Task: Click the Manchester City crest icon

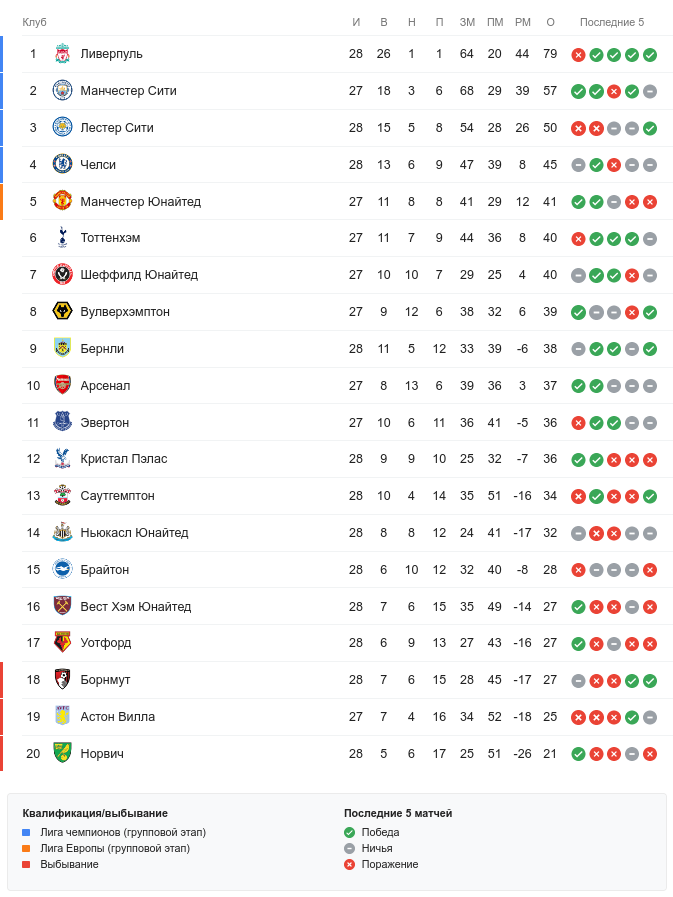Action: pyautogui.click(x=62, y=91)
